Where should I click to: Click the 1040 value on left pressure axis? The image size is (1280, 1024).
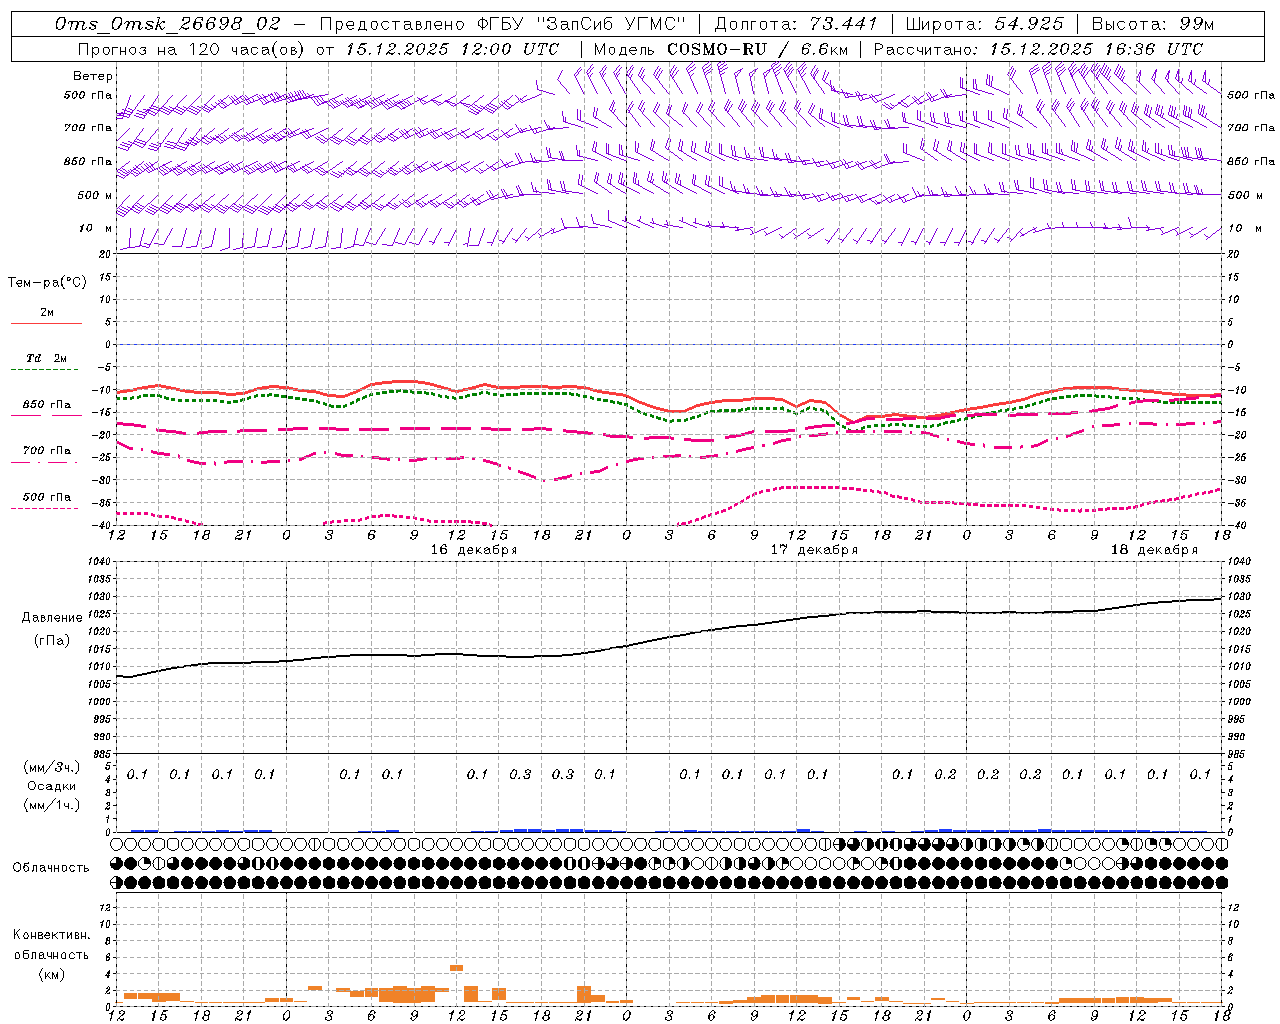tap(98, 562)
